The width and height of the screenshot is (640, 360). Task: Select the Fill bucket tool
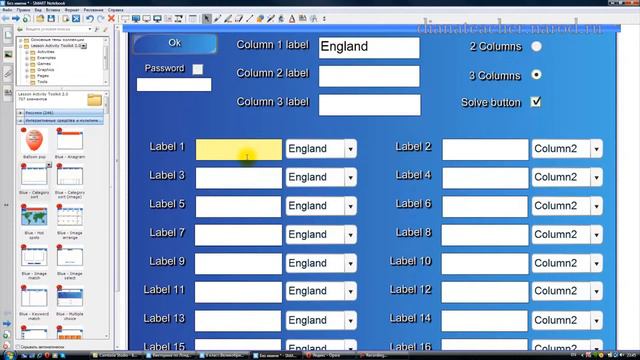[281, 18]
